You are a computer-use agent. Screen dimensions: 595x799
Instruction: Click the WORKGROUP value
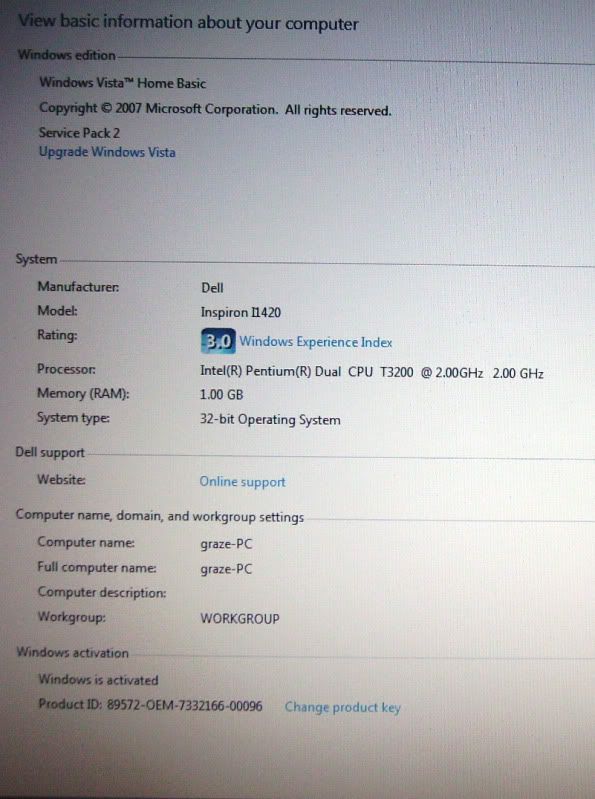point(240,618)
